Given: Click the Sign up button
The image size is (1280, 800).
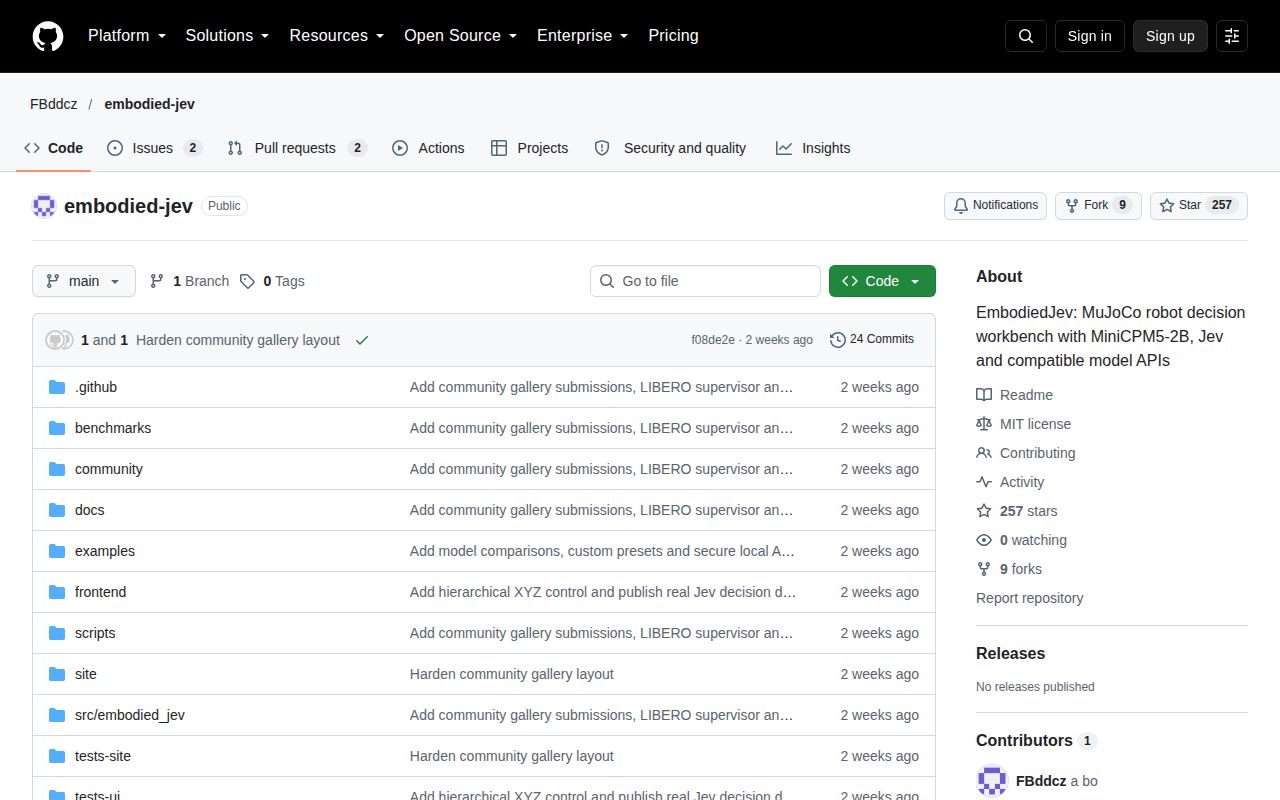Looking at the screenshot, I should coord(1170,36).
